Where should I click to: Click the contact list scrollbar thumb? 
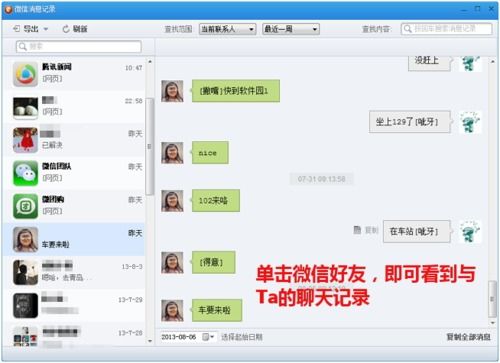[x=150, y=147]
